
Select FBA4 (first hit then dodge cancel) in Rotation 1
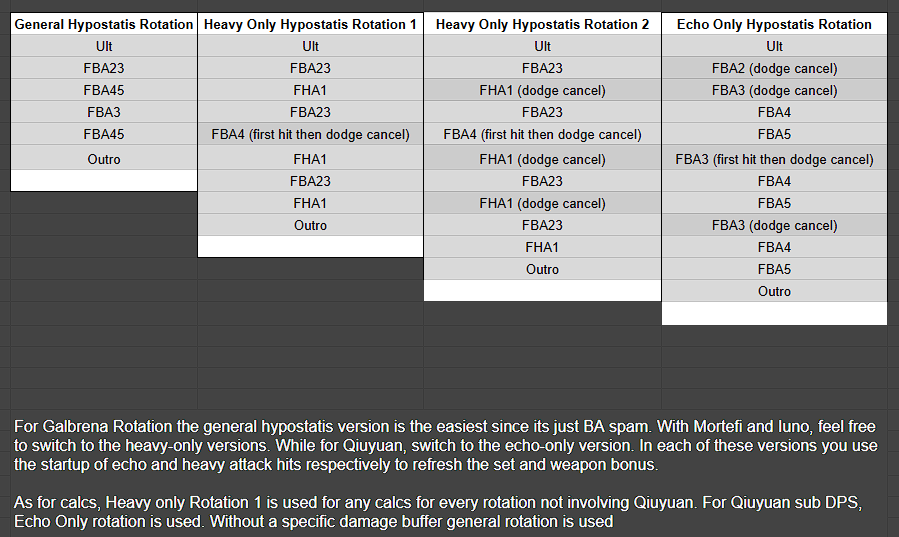coord(310,134)
